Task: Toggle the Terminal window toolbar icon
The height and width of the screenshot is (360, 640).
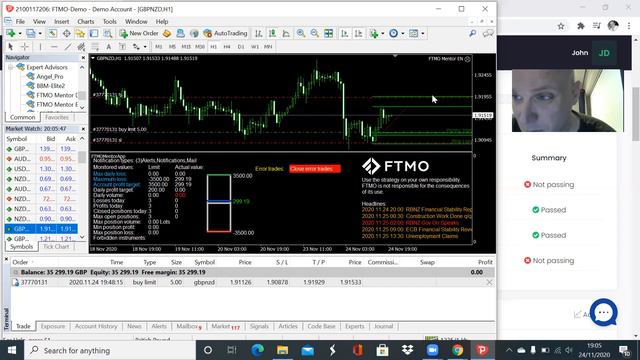Action: point(94,33)
